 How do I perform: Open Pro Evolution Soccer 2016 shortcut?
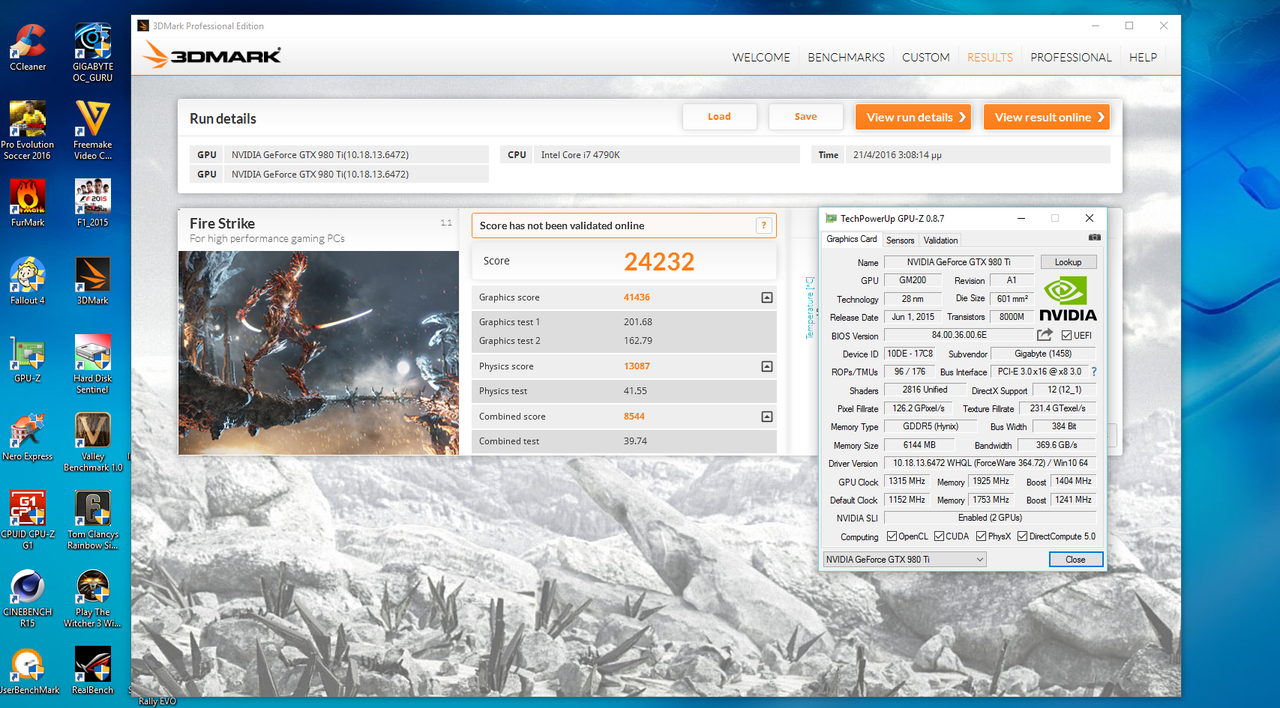27,130
